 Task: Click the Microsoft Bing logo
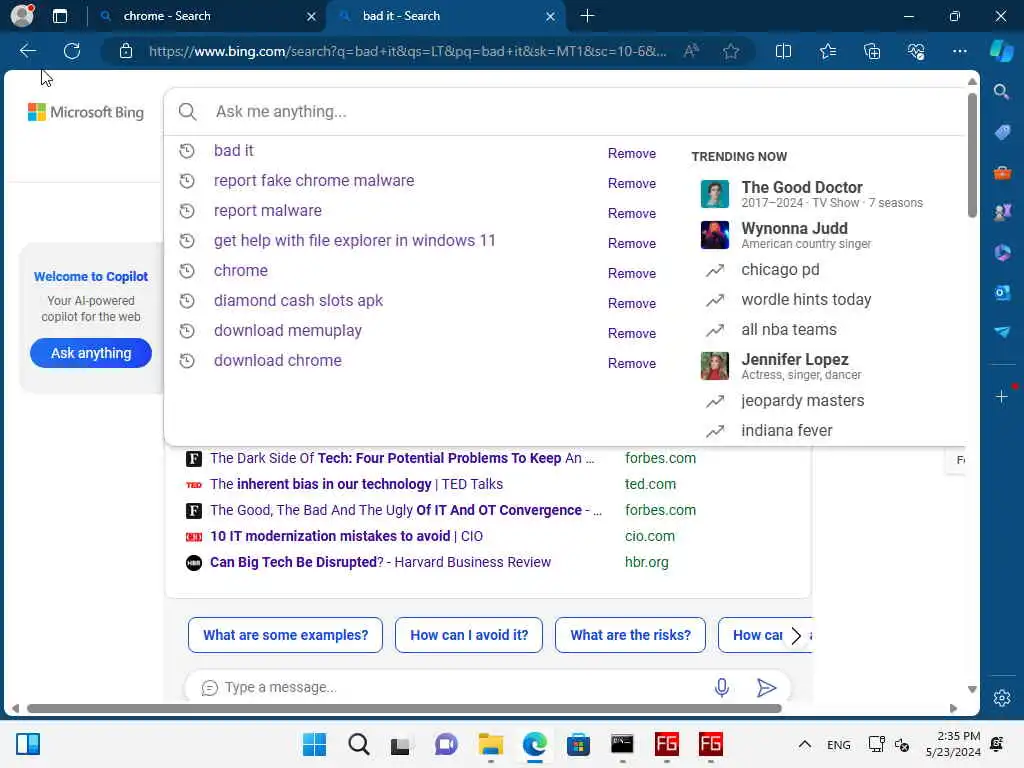coord(86,112)
